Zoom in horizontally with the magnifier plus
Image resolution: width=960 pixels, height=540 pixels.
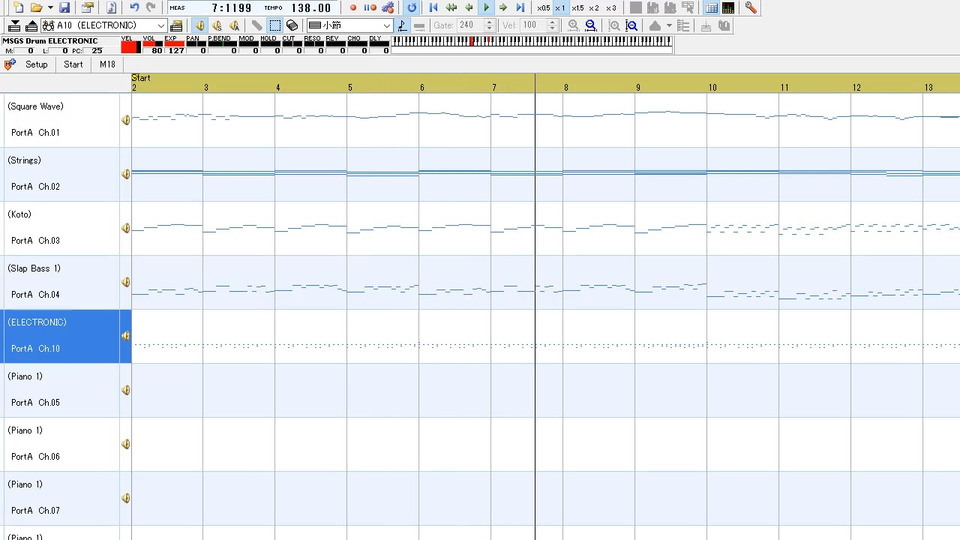pyautogui.click(x=573, y=26)
